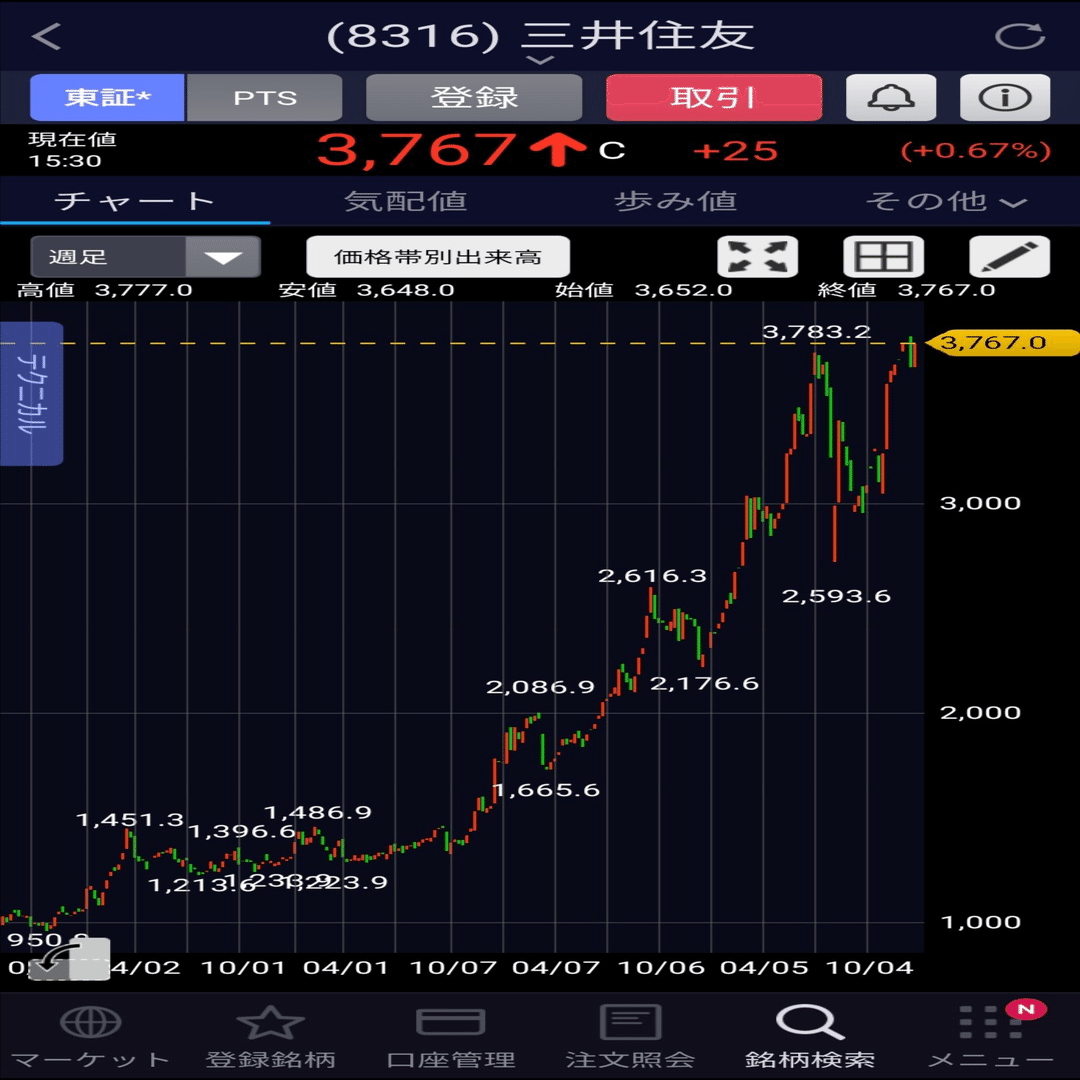Screen dimensions: 1080x1080
Task: Expand stock selector chevron under title
Action: tap(540, 61)
